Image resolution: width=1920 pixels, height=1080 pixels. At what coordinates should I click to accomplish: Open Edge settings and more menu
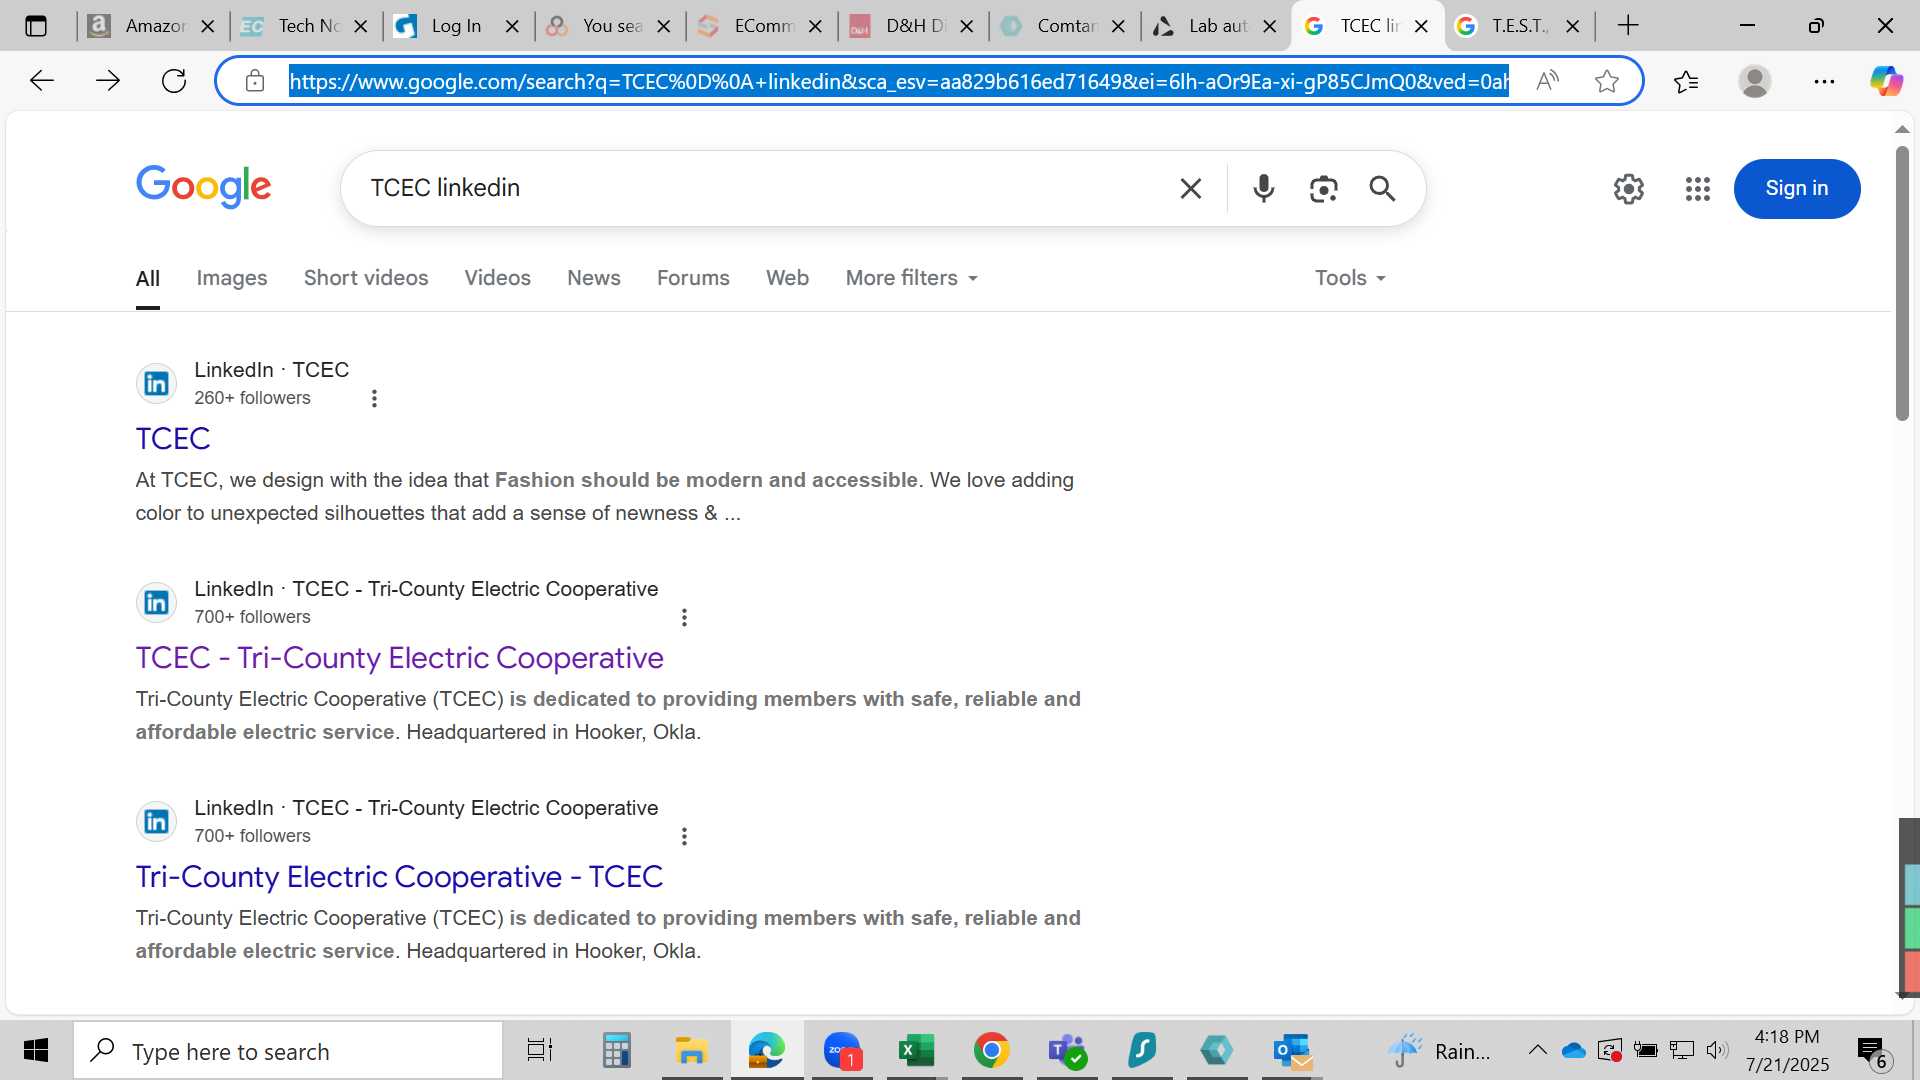coord(1824,81)
